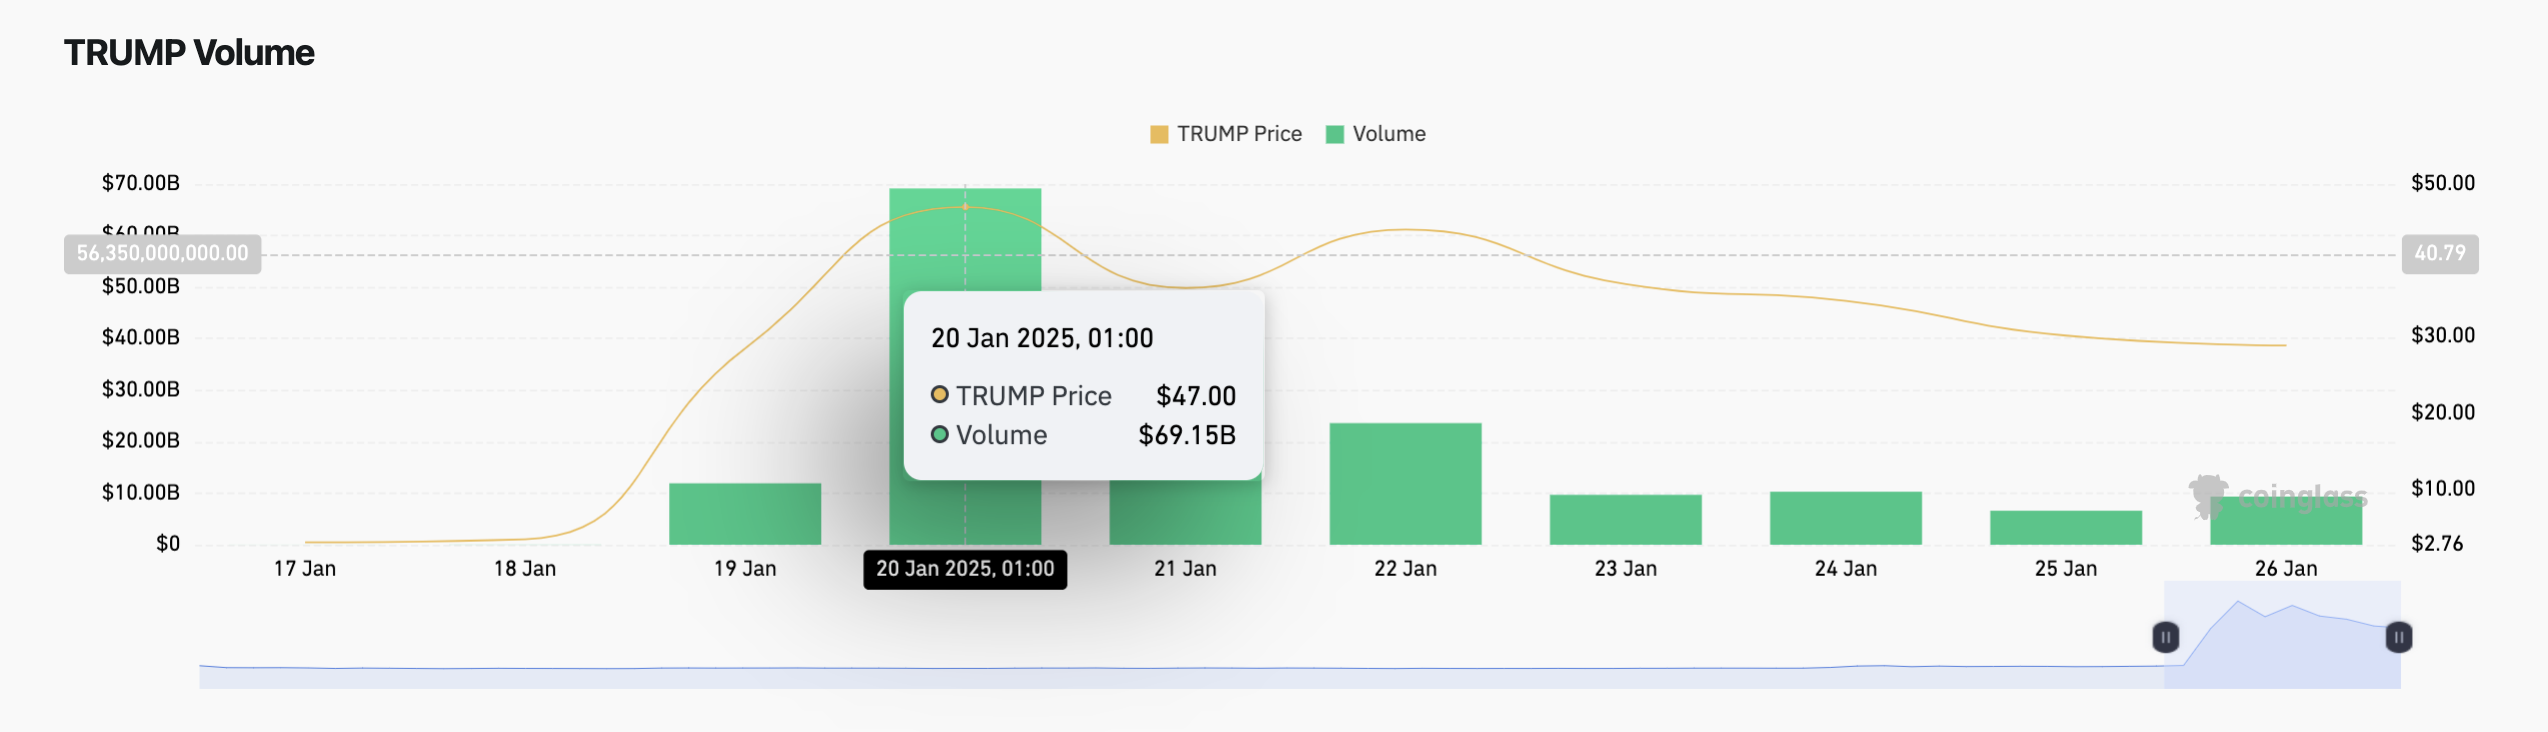Click the highlighted range selector window
This screenshot has width=2548, height=732.
(2282, 650)
